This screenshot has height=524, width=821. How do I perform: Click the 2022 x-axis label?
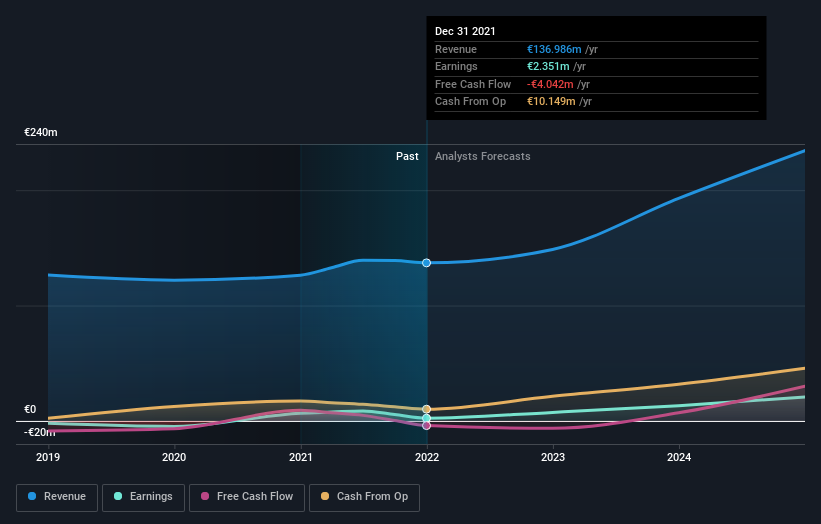[427, 458]
